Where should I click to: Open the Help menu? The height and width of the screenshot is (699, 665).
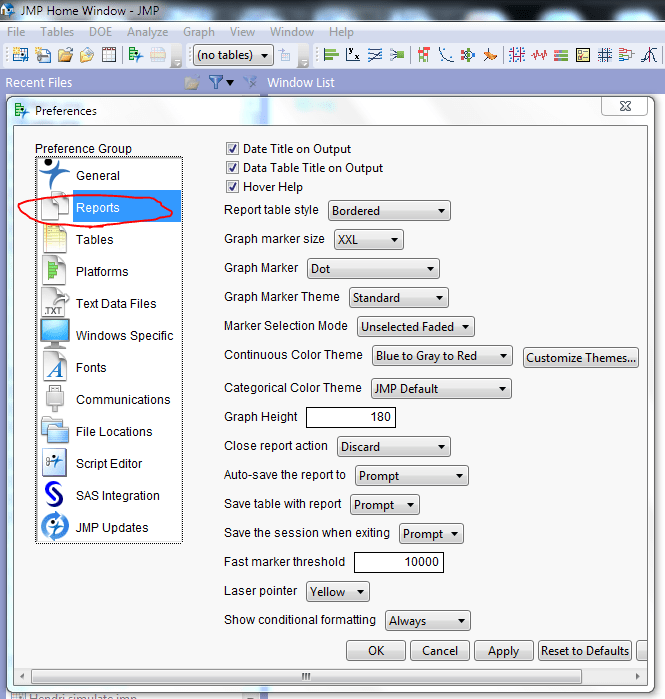[341, 32]
